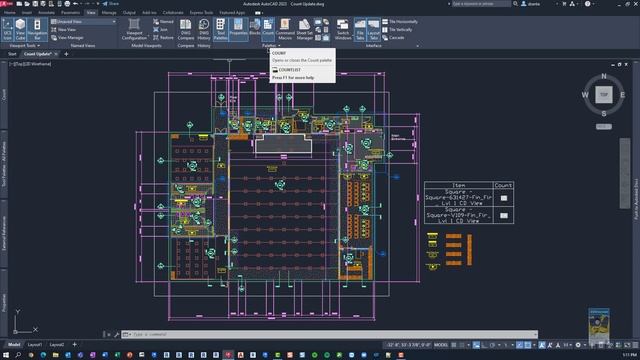Switch to the Output ribbon tab
The image size is (640, 360).
[129, 13]
